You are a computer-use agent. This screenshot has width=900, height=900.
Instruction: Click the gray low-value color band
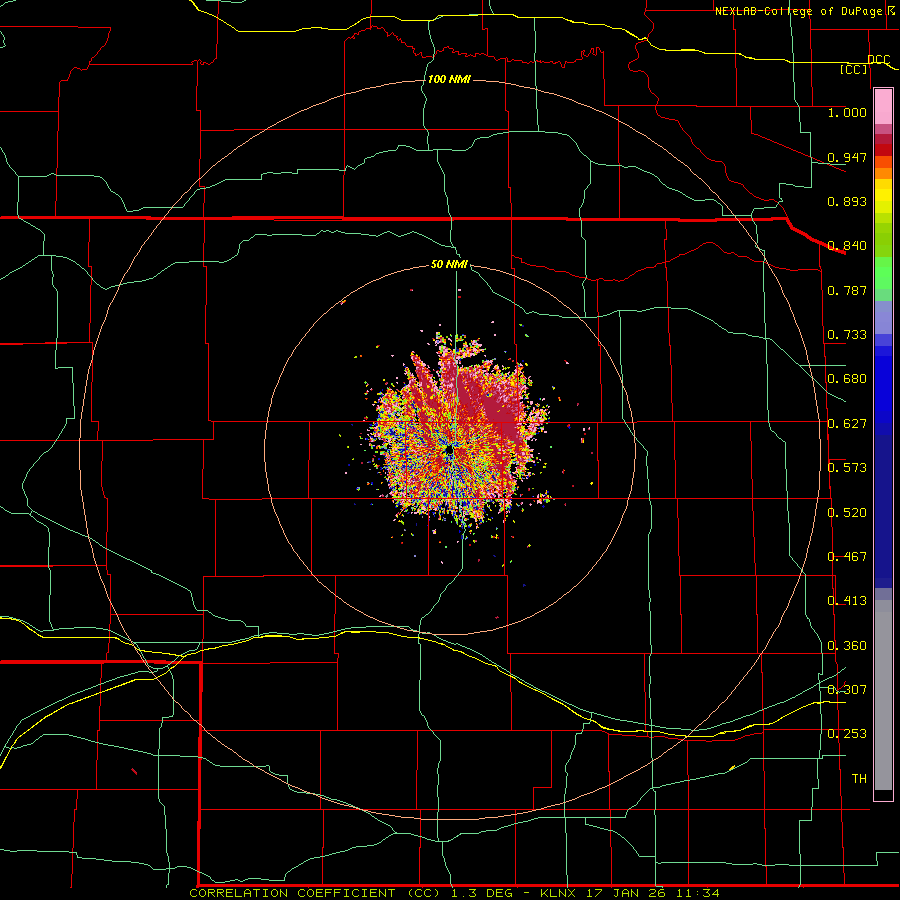point(883,695)
